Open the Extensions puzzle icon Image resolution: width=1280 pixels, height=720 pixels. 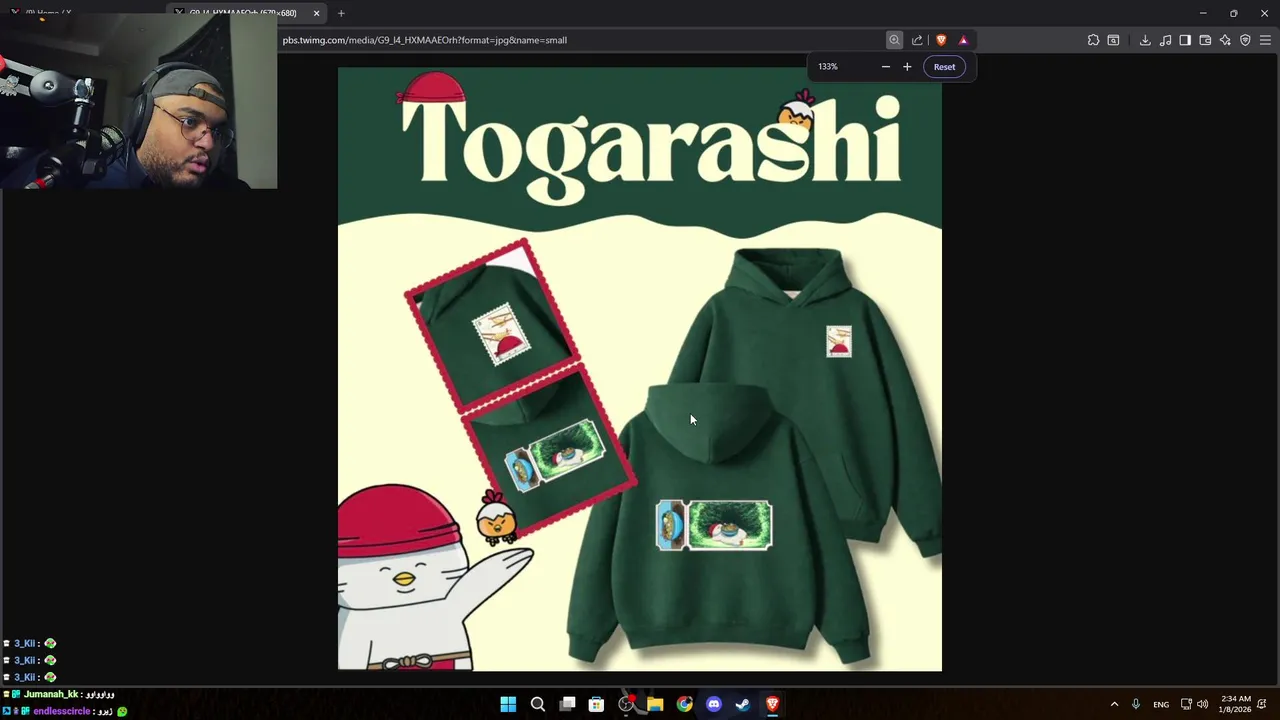1093,40
